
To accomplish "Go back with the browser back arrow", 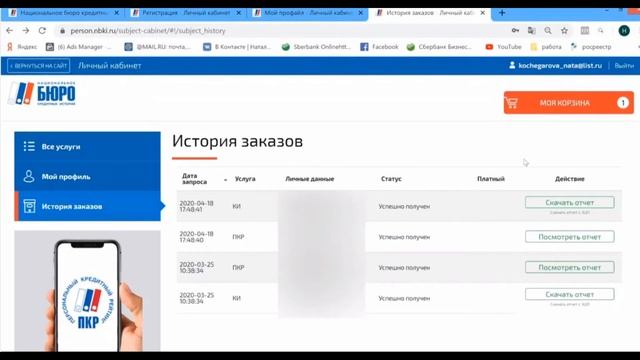I will (9, 31).
